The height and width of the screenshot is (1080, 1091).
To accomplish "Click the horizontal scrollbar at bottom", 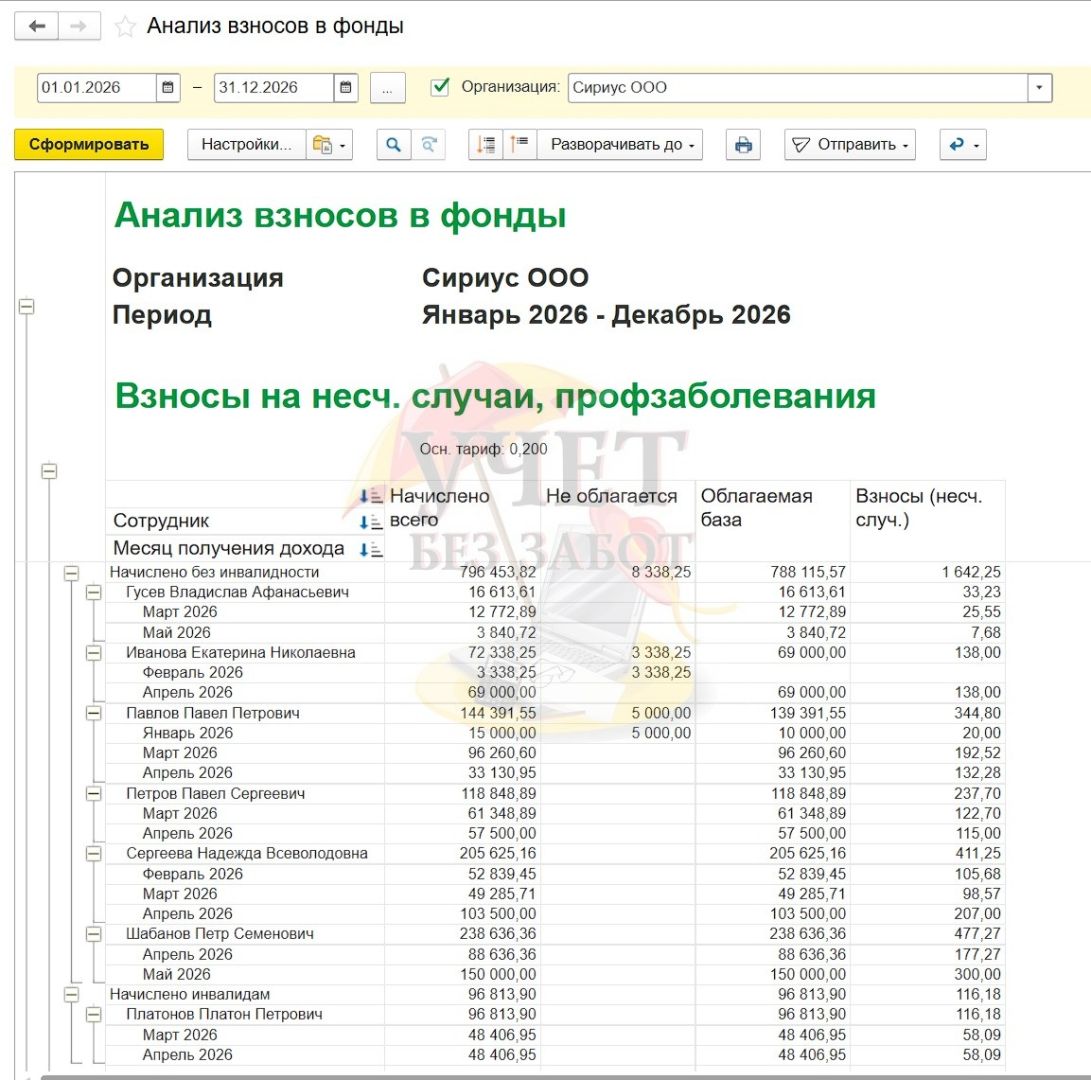I will pos(565,1077).
